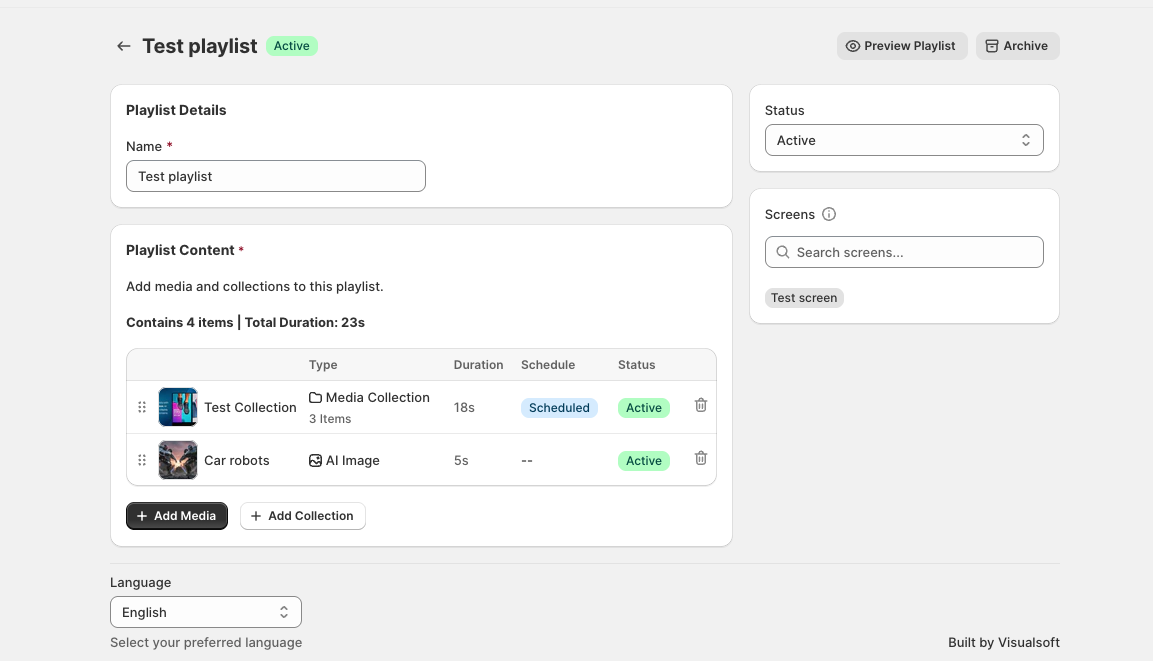Click the Active status of Test Collection
The image size is (1153, 661).
643,408
